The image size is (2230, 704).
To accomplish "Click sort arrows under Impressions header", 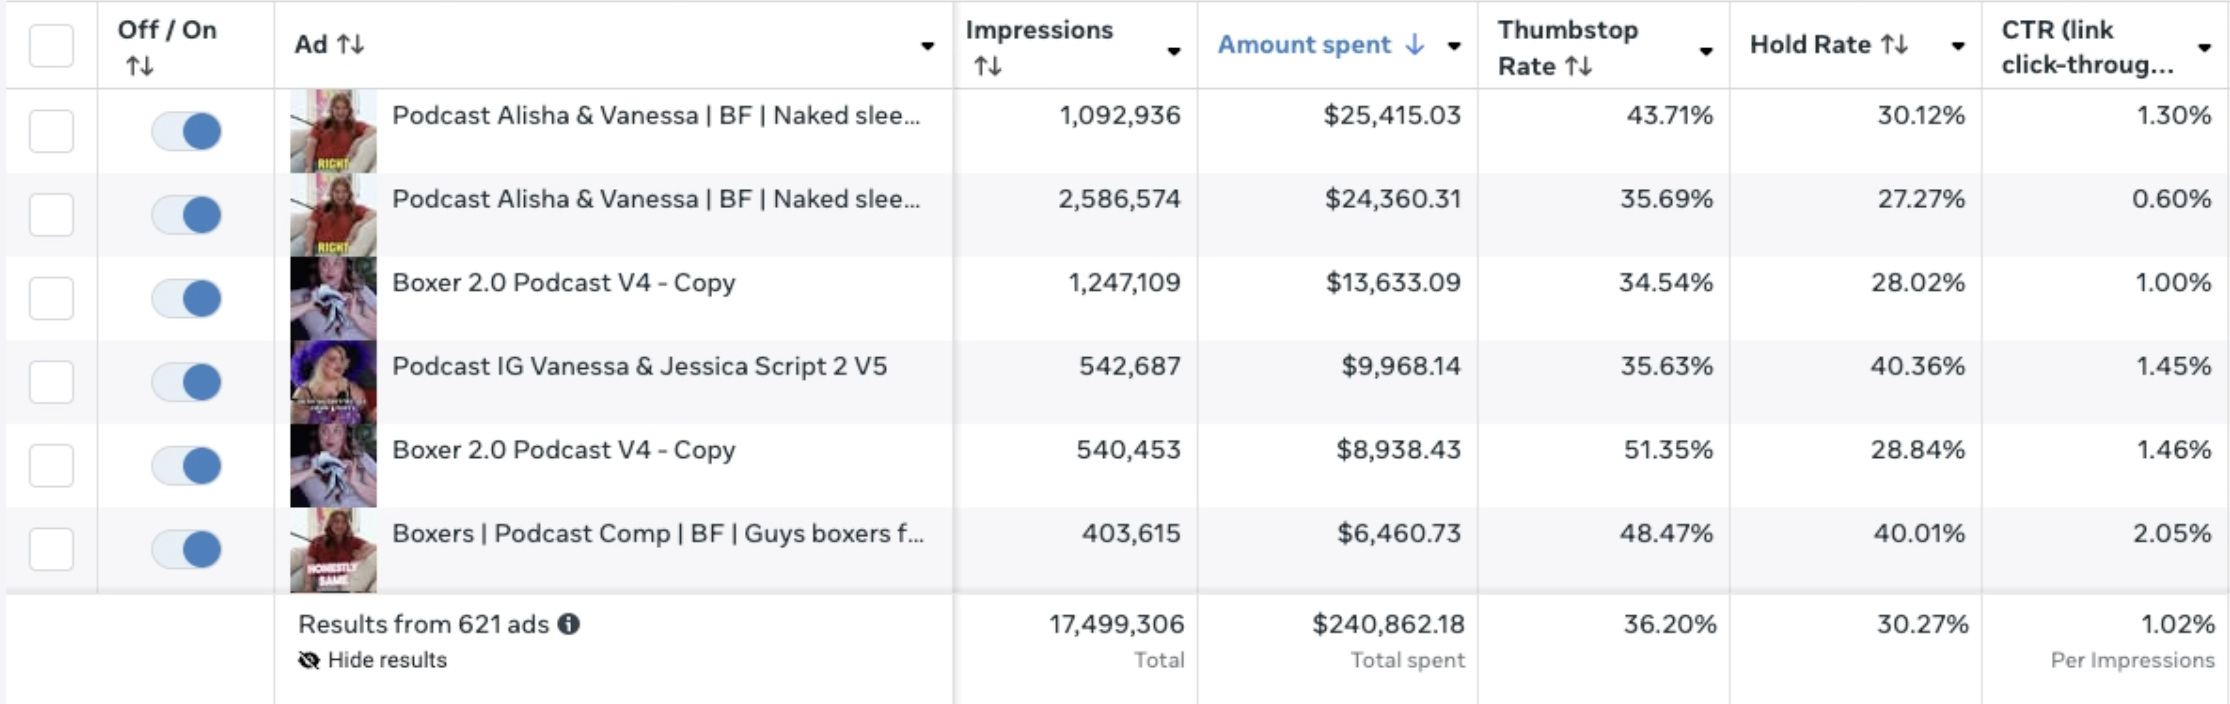I will pos(987,66).
